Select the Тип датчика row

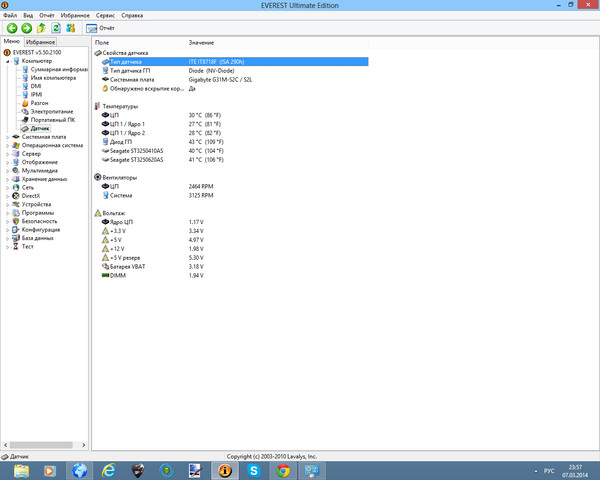click(235, 62)
